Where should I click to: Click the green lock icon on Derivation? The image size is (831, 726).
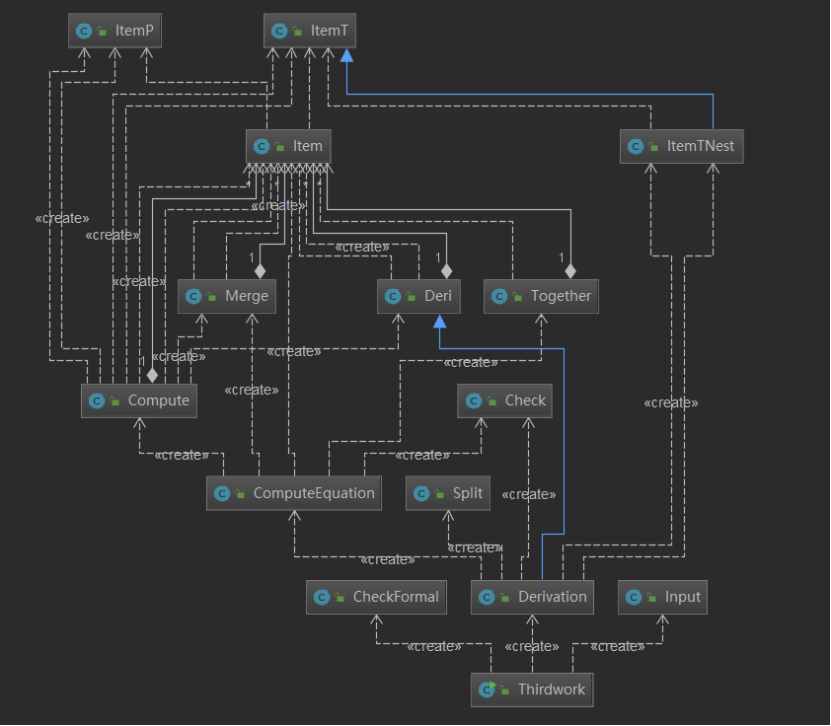coord(505,598)
